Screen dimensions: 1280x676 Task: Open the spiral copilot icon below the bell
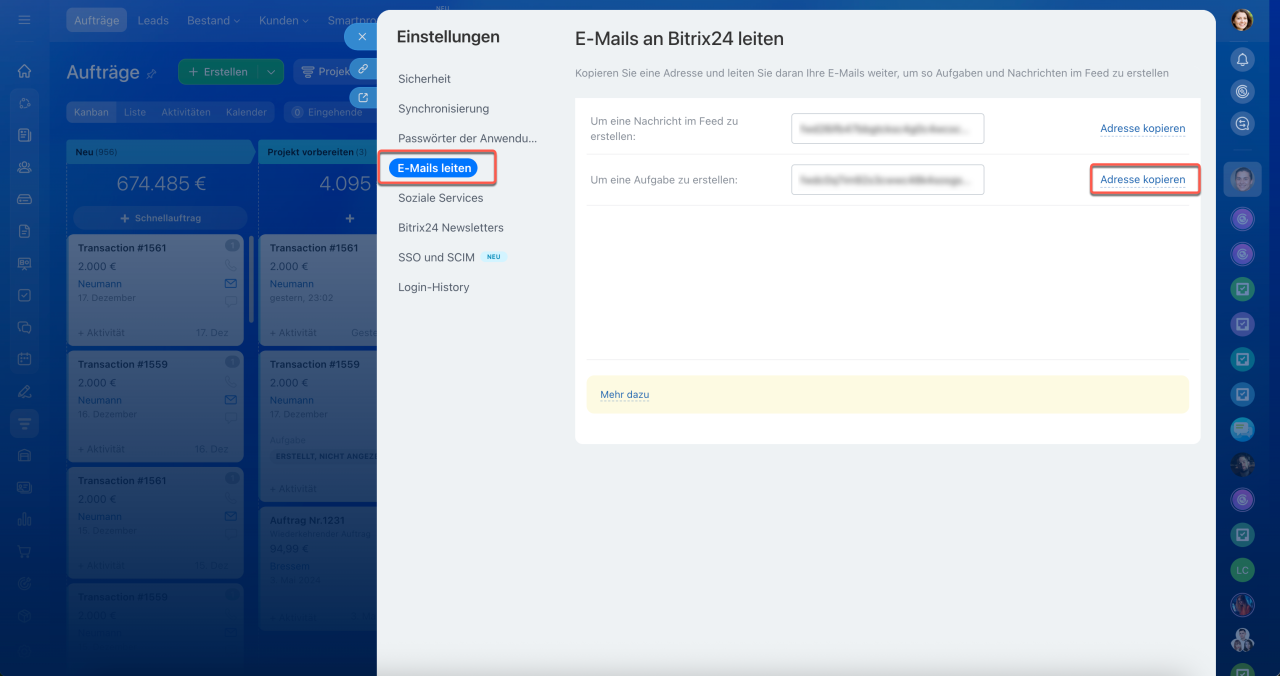(1242, 92)
